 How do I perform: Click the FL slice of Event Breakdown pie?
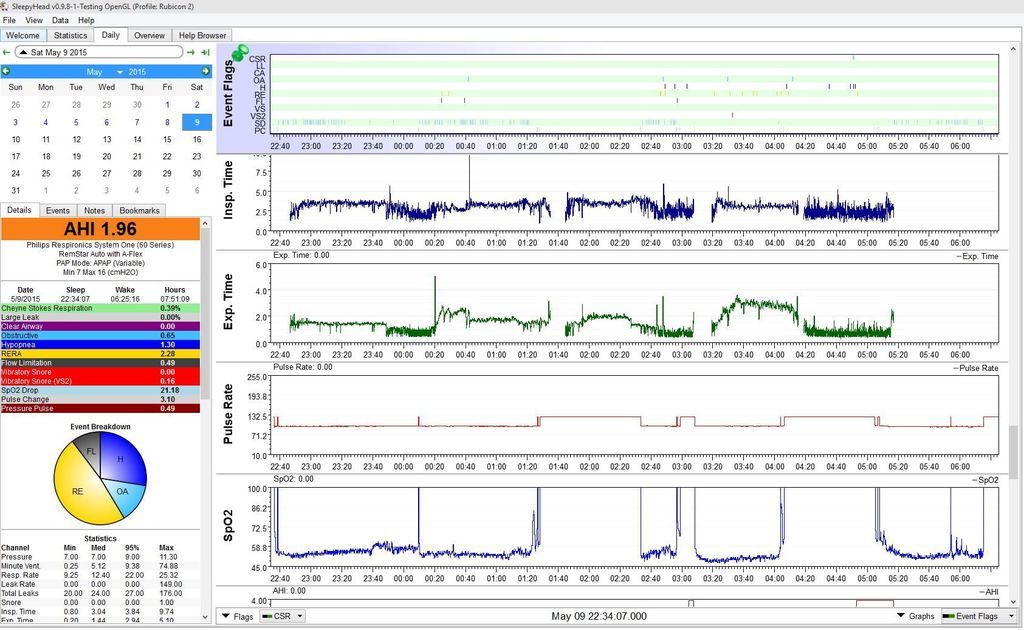(x=90, y=451)
